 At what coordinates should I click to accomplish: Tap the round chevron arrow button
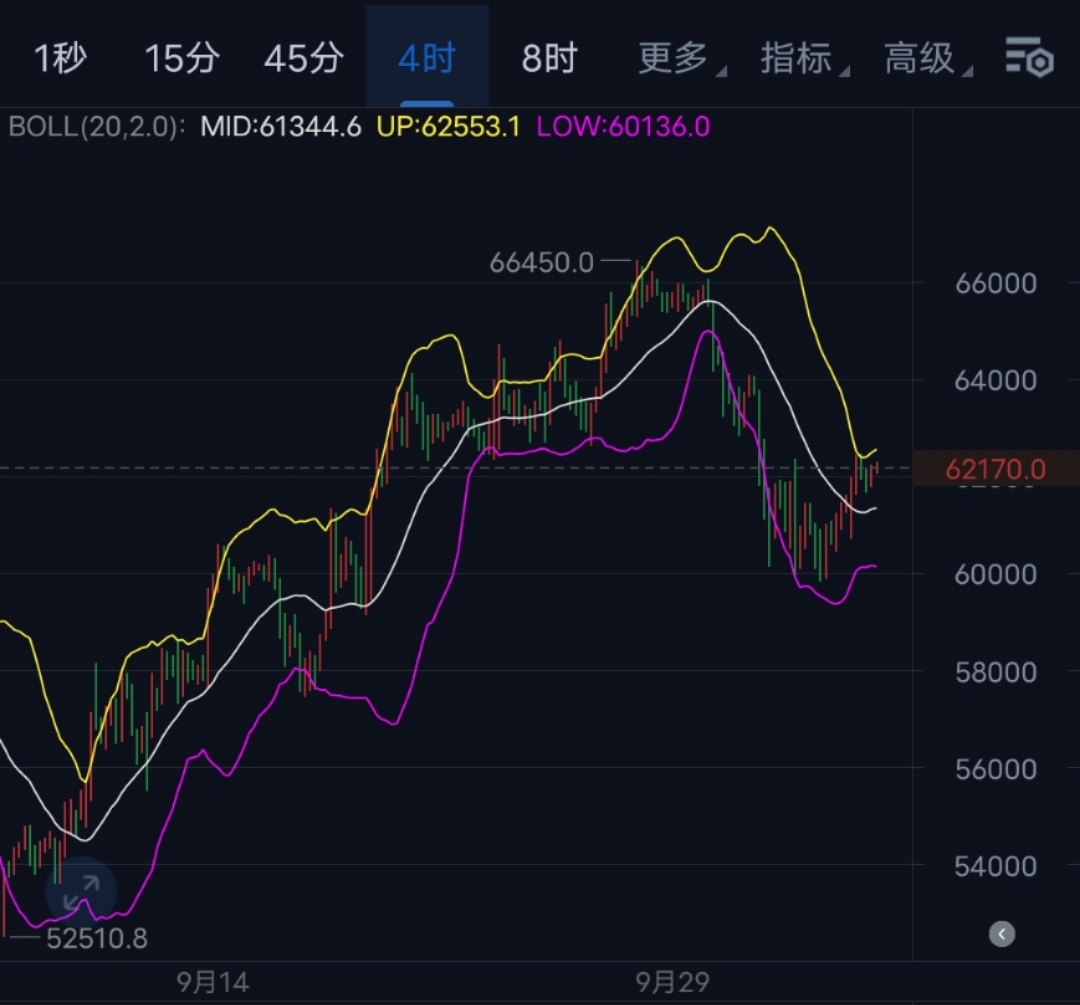pos(1001,934)
